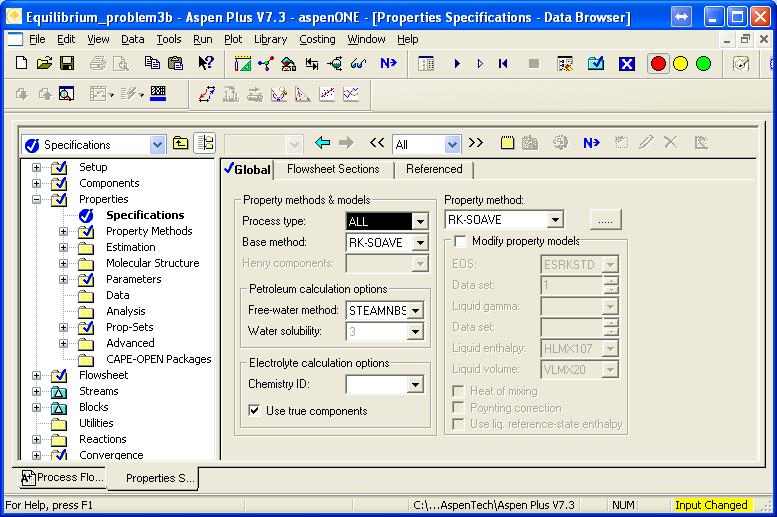This screenshot has height=517, width=777.
Task: Step through run with the outline arrow
Action: pos(480,63)
